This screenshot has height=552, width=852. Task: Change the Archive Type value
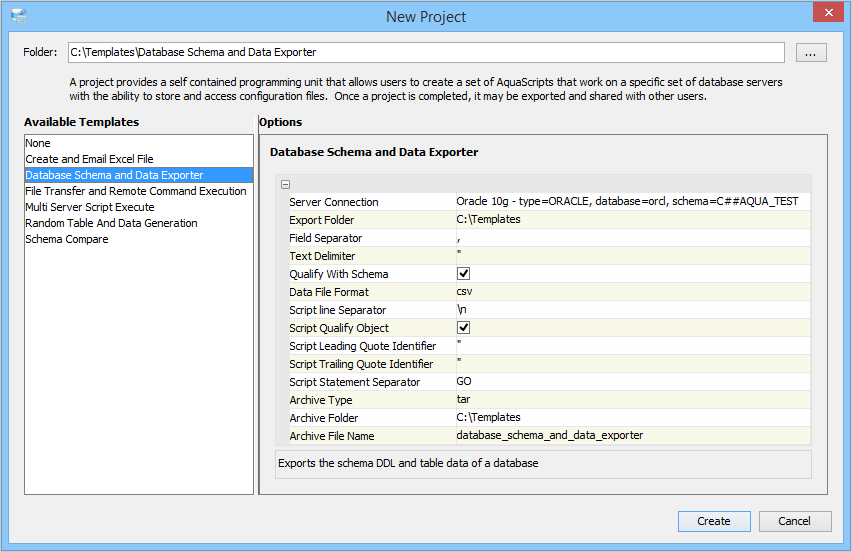coord(630,400)
